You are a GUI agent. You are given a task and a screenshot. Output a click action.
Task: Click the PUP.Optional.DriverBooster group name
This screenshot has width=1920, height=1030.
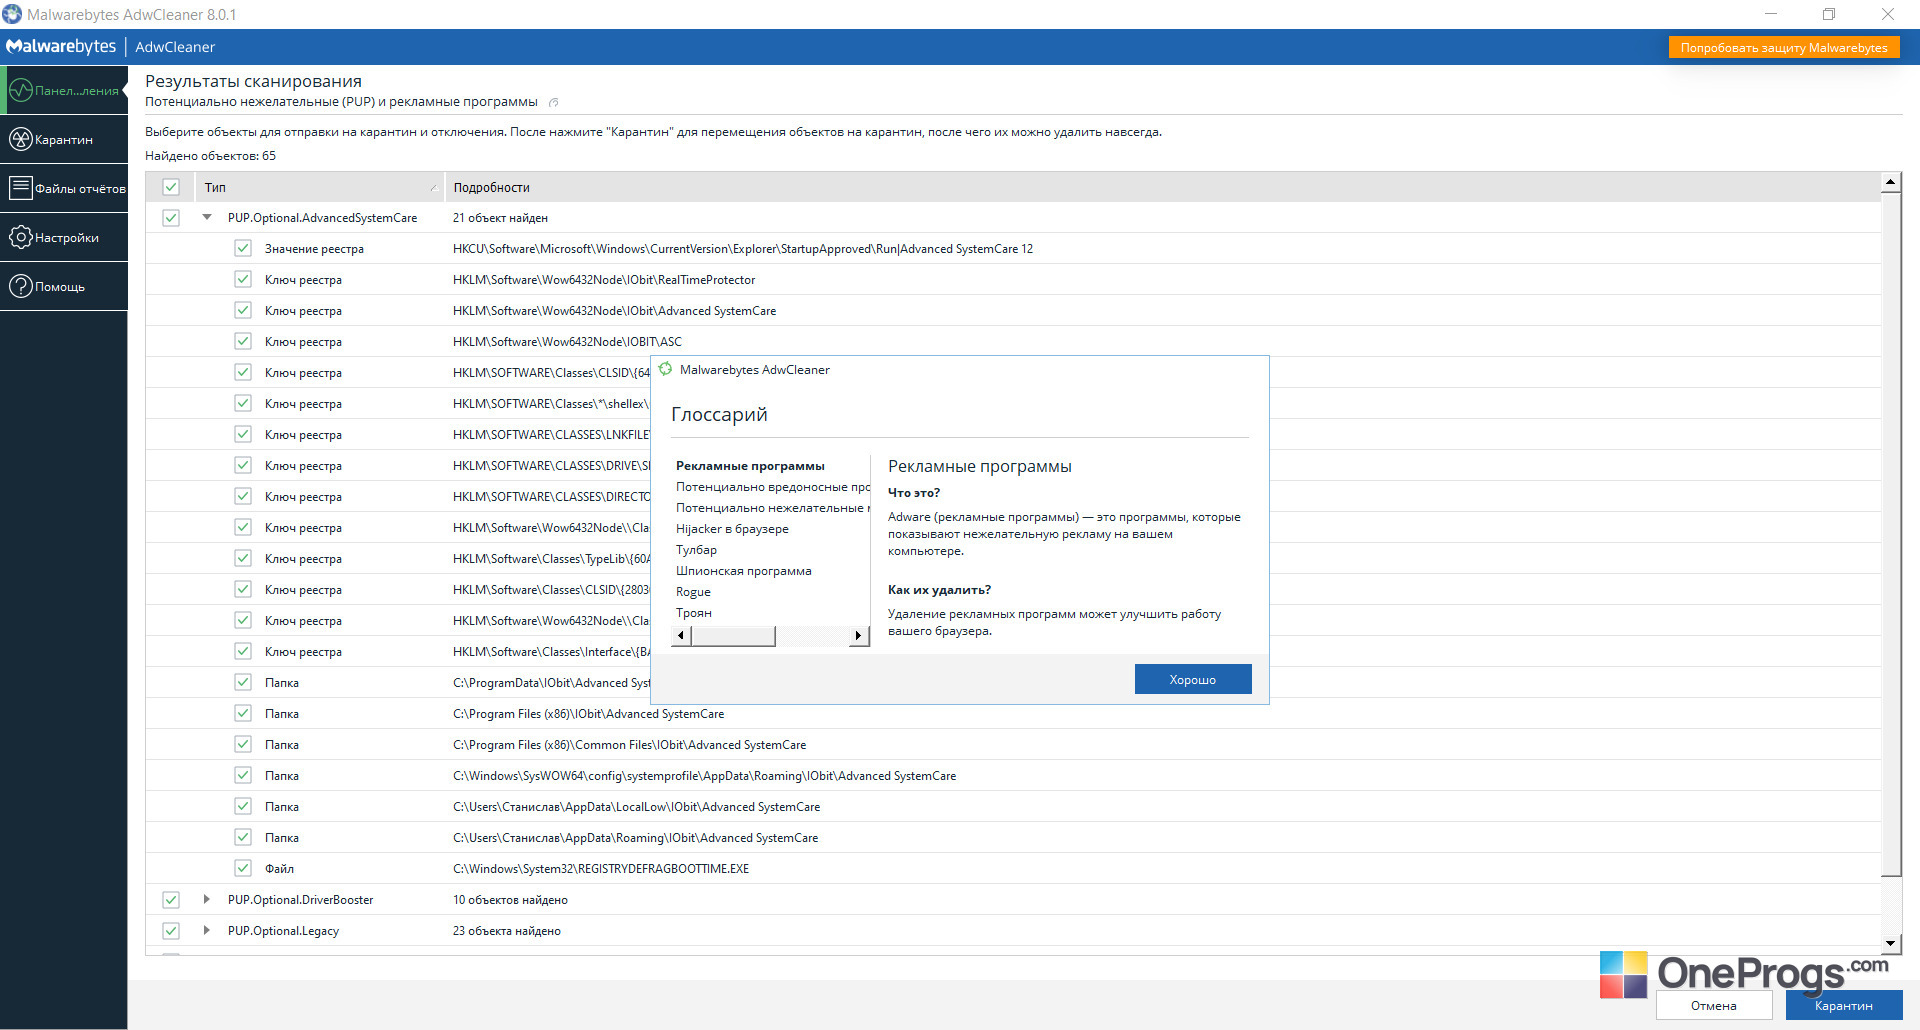300,900
